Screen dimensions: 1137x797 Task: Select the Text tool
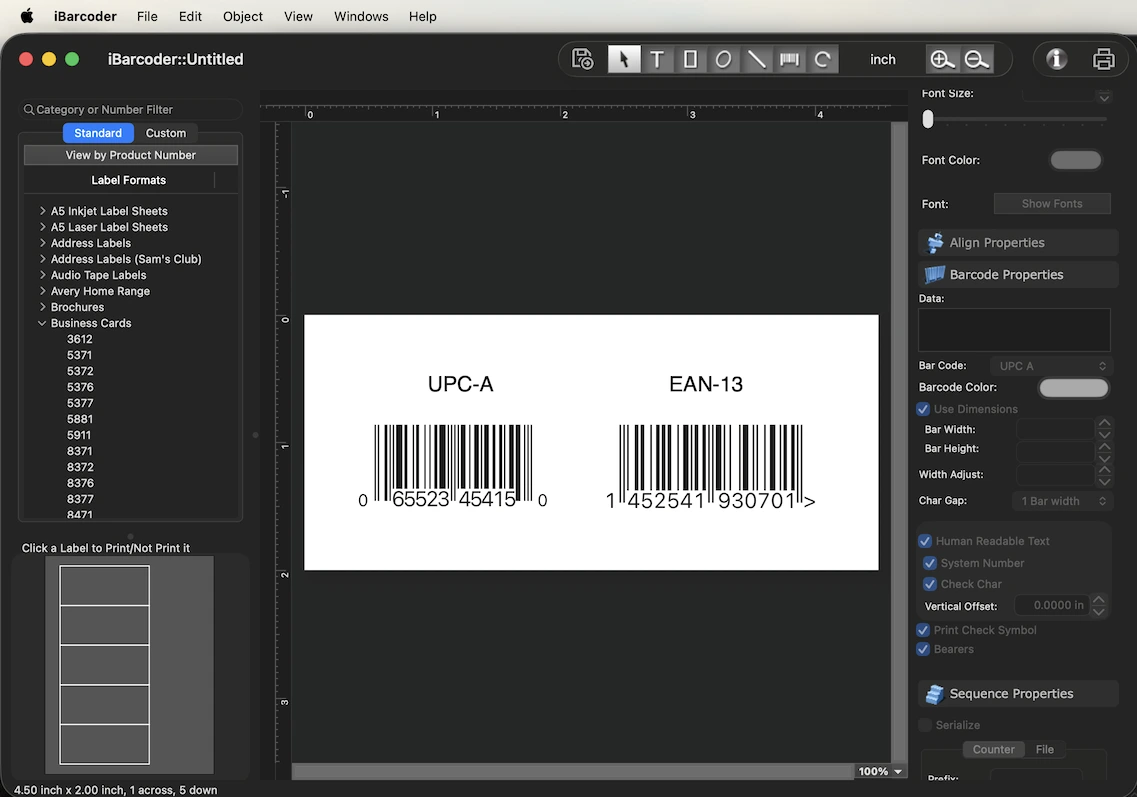(x=657, y=59)
